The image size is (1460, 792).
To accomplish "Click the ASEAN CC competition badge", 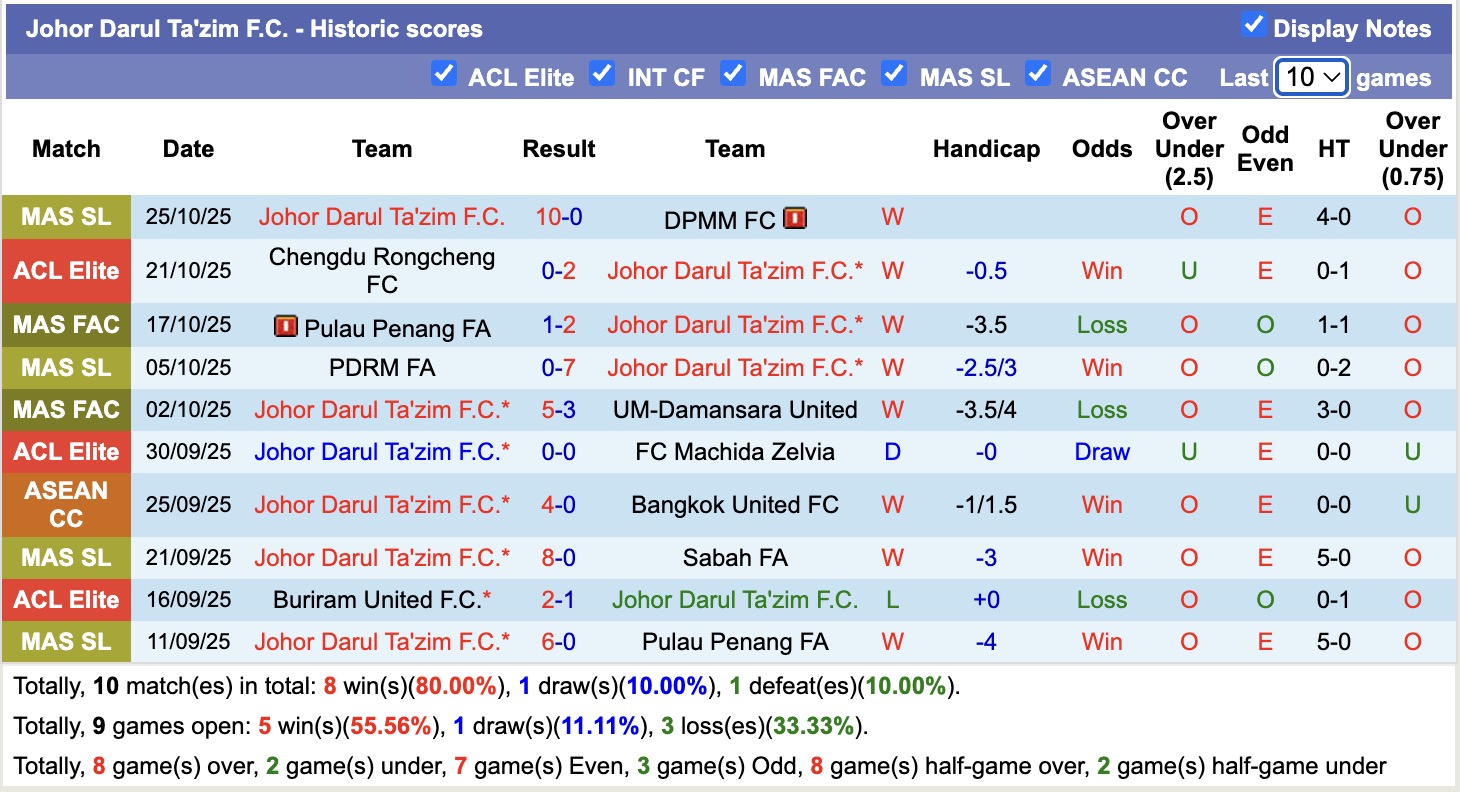I will pos(66,504).
